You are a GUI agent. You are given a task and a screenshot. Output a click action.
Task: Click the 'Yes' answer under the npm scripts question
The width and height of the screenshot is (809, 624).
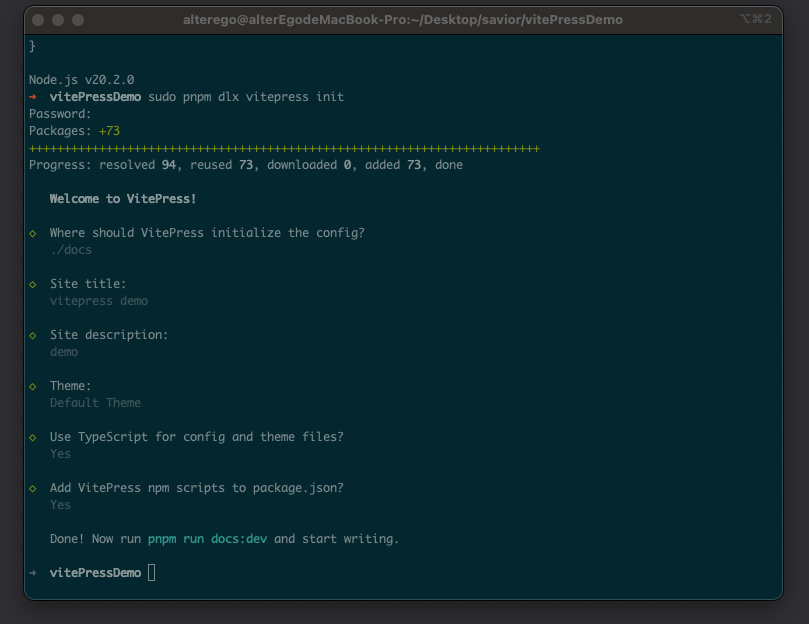pyautogui.click(x=60, y=505)
